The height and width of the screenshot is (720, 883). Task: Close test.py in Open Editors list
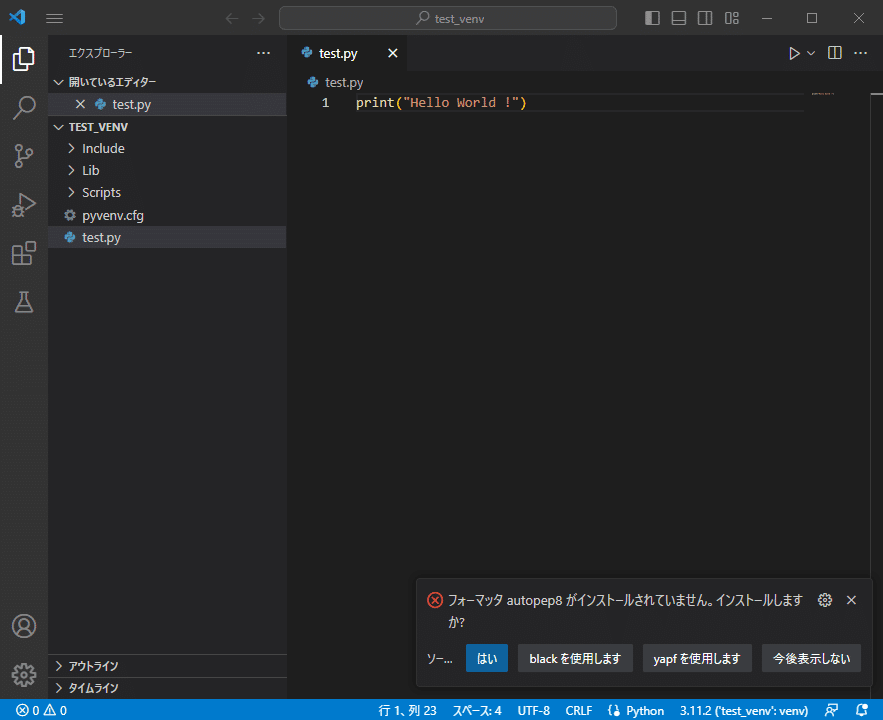coord(81,104)
